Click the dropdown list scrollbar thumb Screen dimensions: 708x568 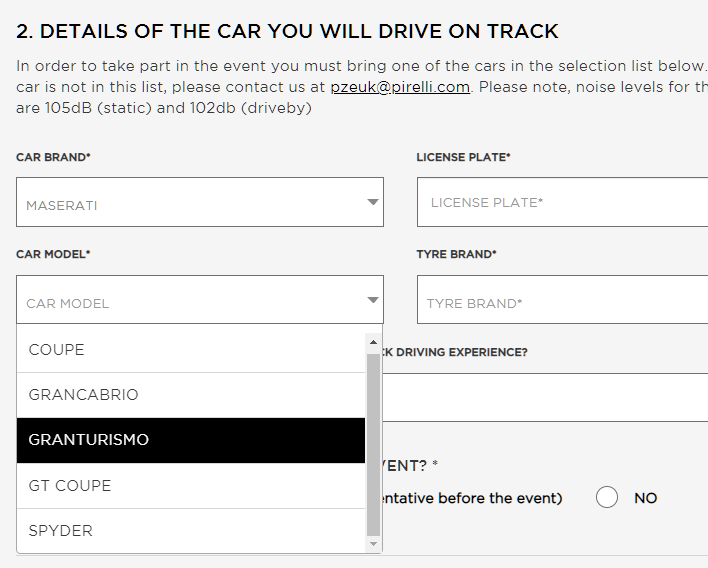coord(373,445)
